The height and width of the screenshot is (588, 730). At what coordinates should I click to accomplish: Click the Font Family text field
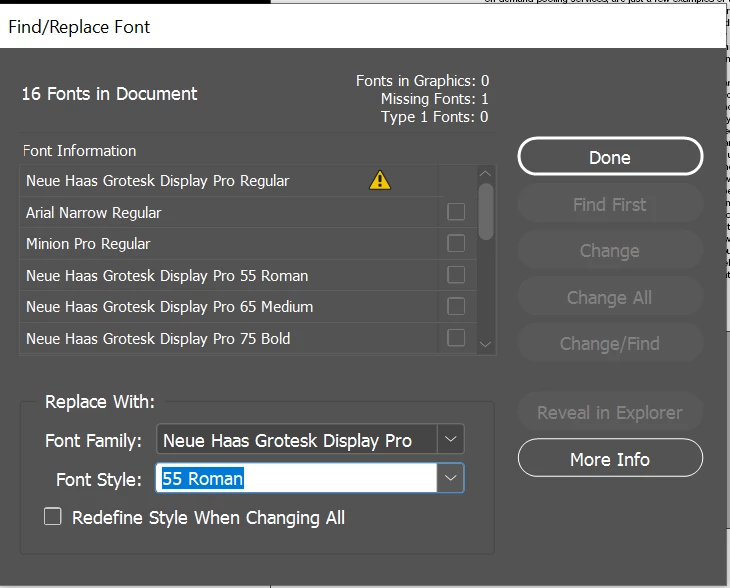(x=297, y=439)
